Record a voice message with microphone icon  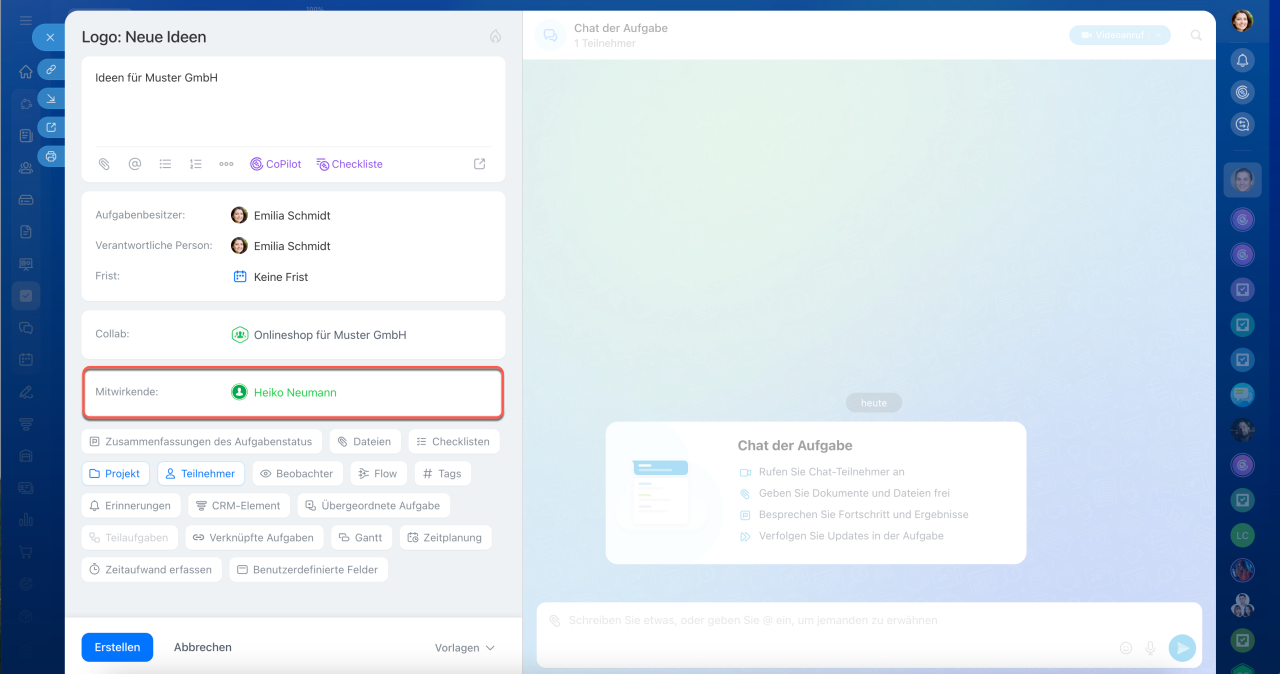1150,648
